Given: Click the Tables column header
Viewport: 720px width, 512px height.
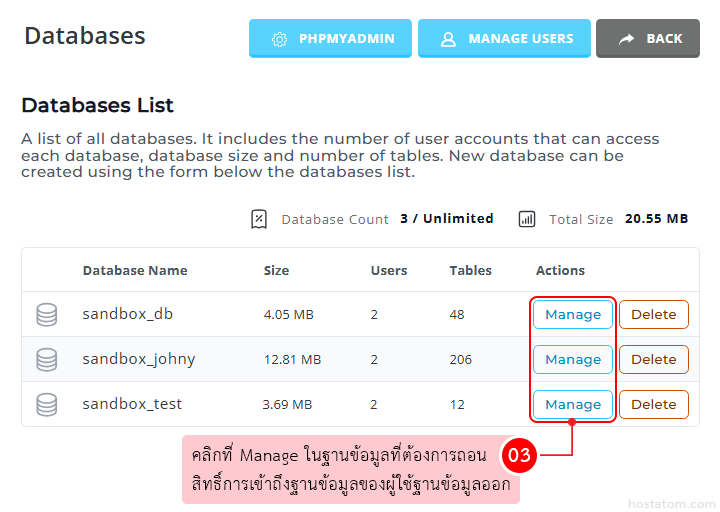Looking at the screenshot, I should [x=471, y=270].
